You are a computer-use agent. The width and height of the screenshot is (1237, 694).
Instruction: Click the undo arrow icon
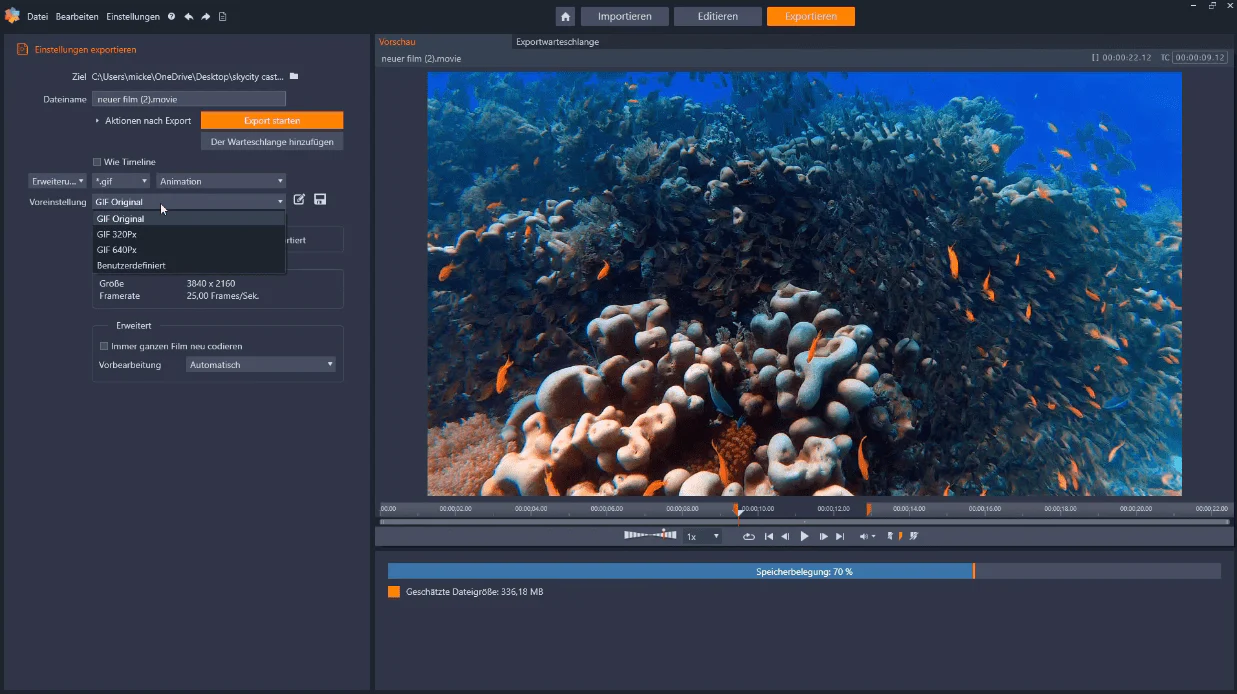tap(188, 17)
